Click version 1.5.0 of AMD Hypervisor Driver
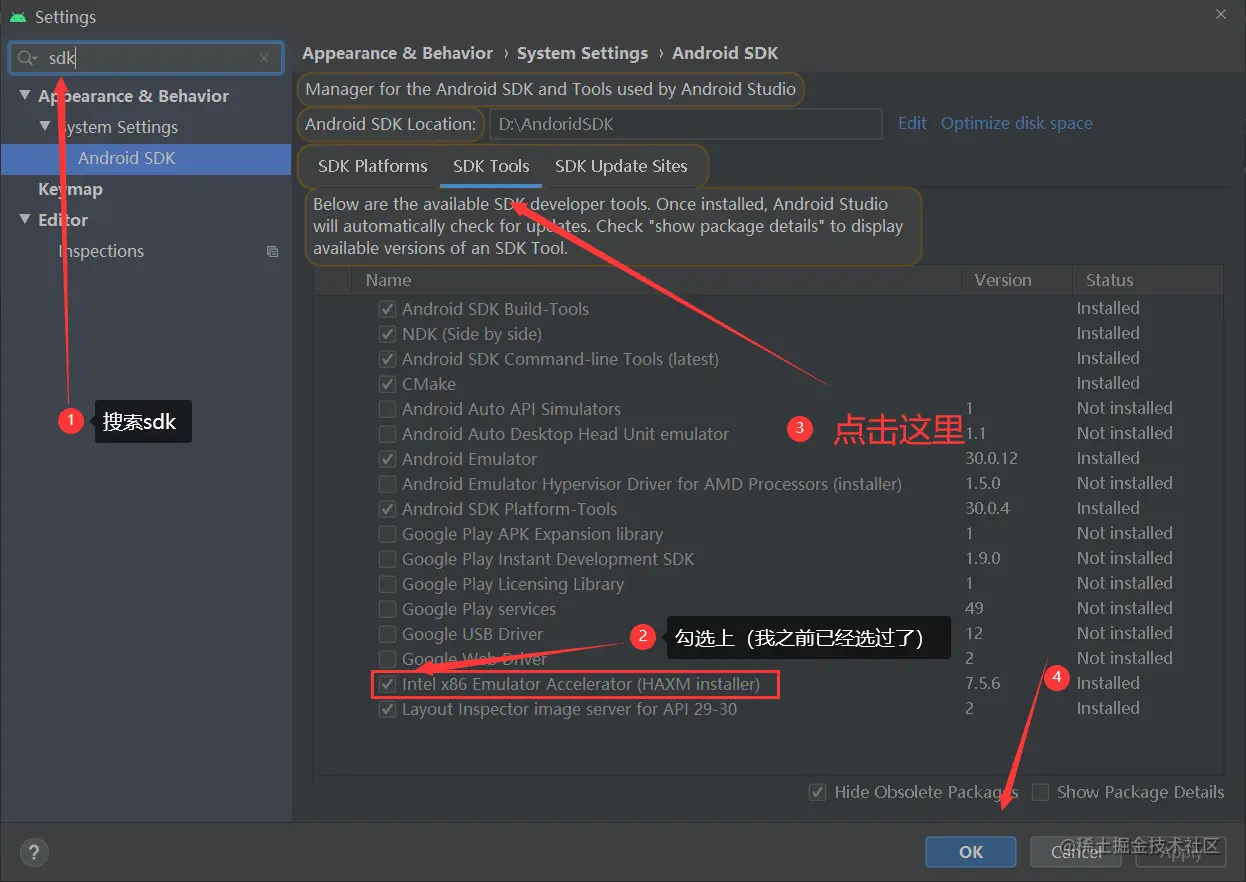 pyautogui.click(x=983, y=483)
